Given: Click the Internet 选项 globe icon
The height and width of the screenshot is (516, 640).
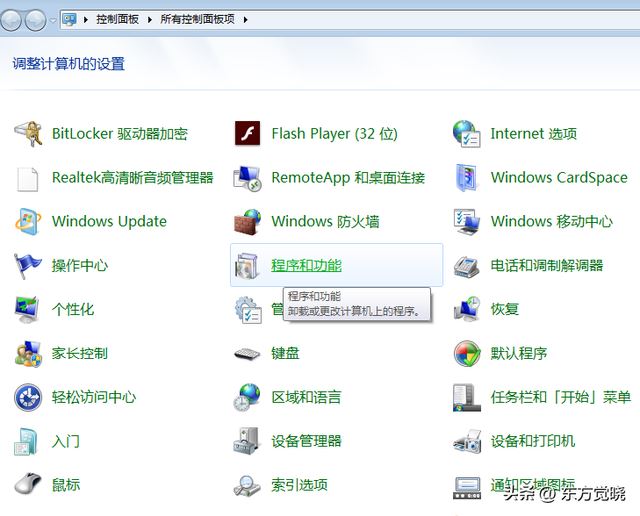Looking at the screenshot, I should point(466,133).
